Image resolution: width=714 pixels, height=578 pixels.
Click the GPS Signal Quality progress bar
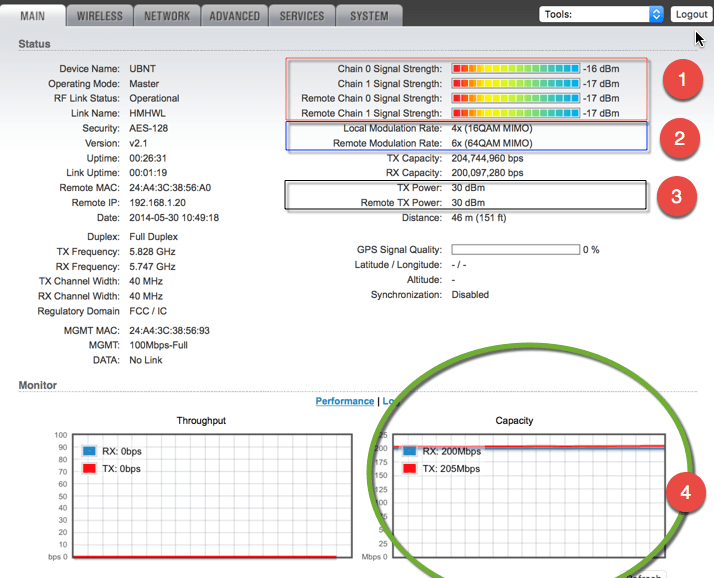(x=515, y=250)
